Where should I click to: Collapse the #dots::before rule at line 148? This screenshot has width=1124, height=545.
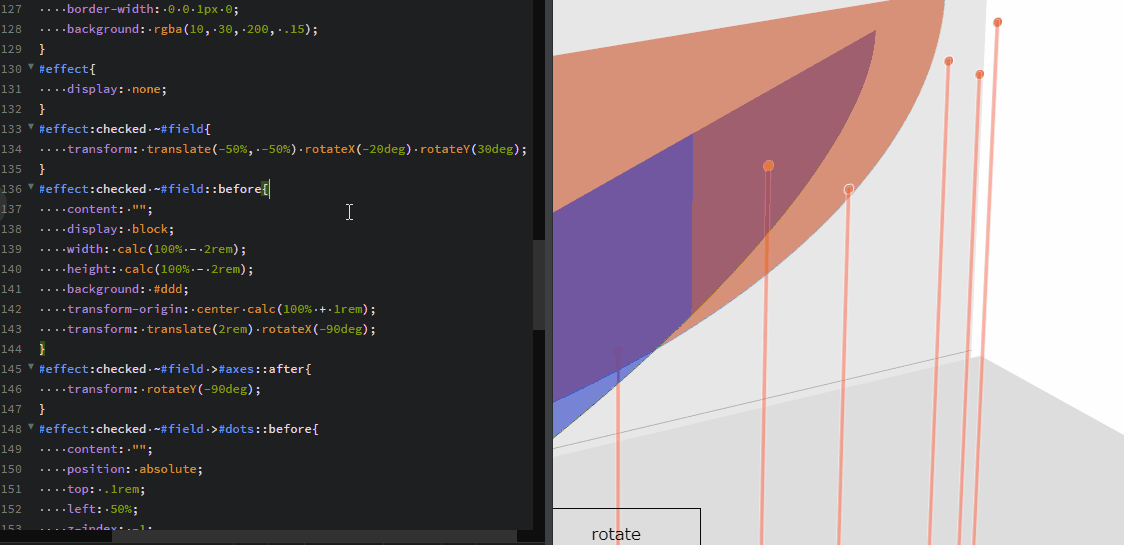pos(31,428)
